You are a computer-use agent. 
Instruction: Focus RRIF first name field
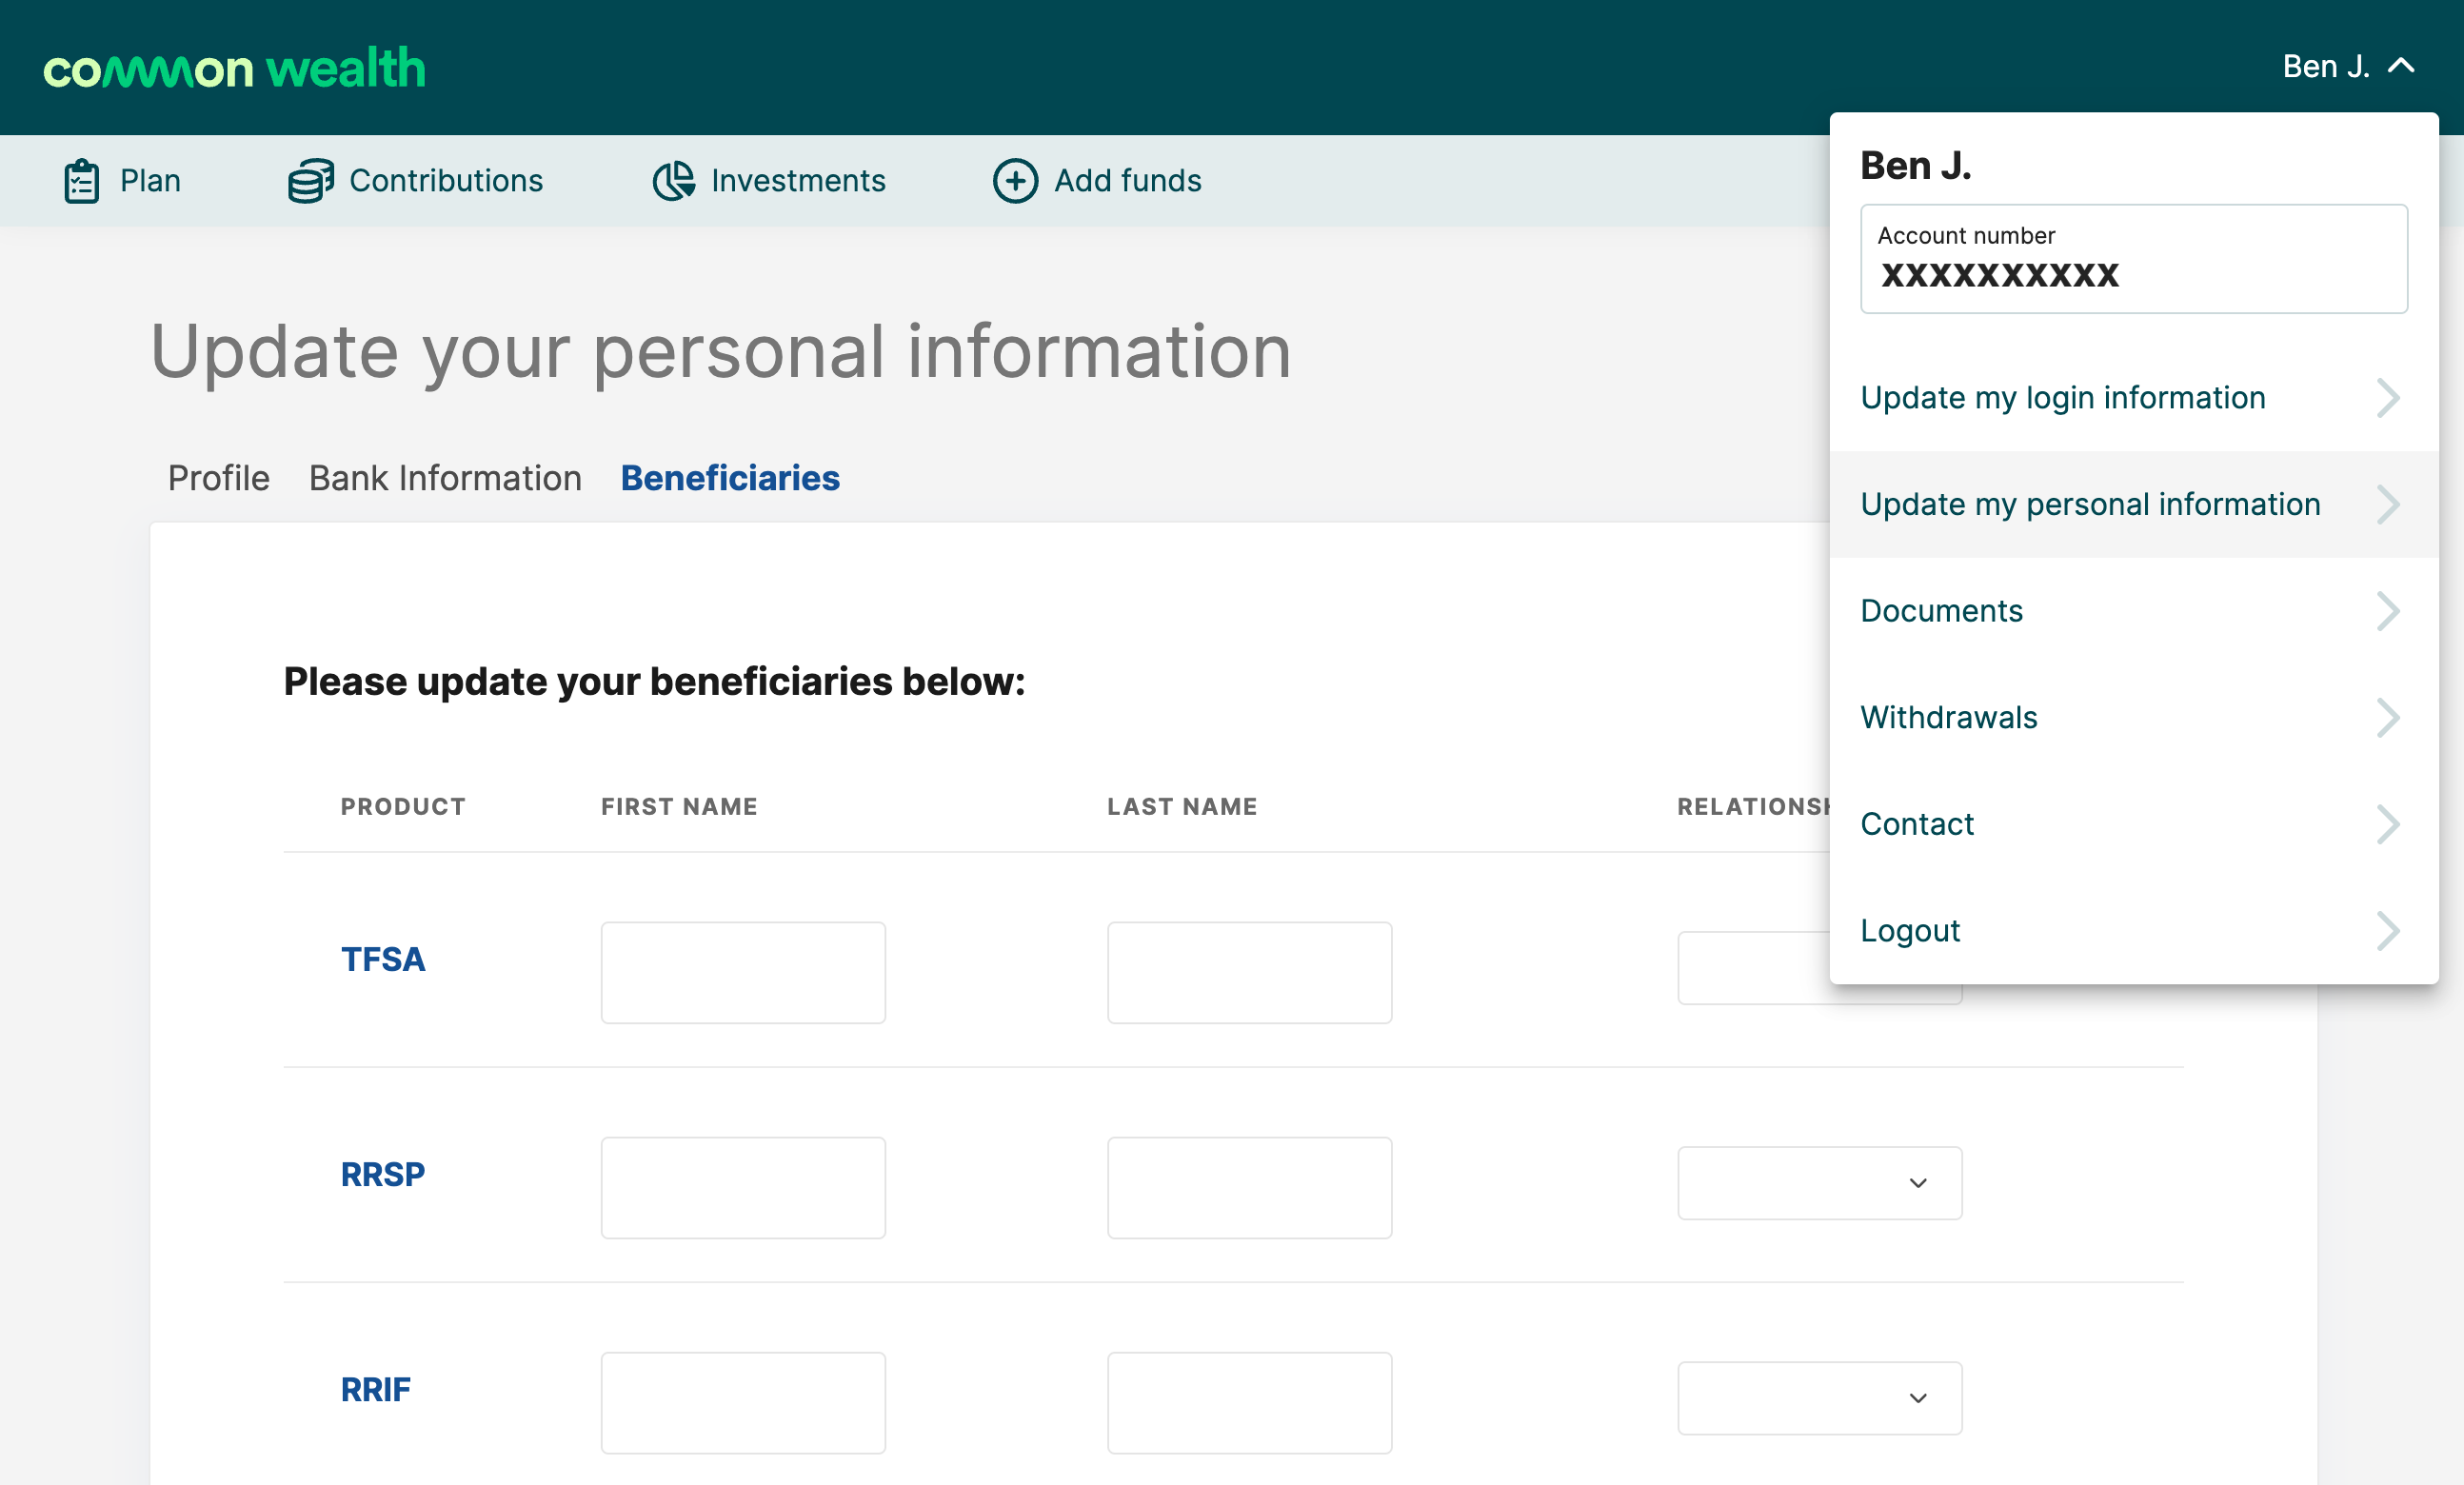743,1402
